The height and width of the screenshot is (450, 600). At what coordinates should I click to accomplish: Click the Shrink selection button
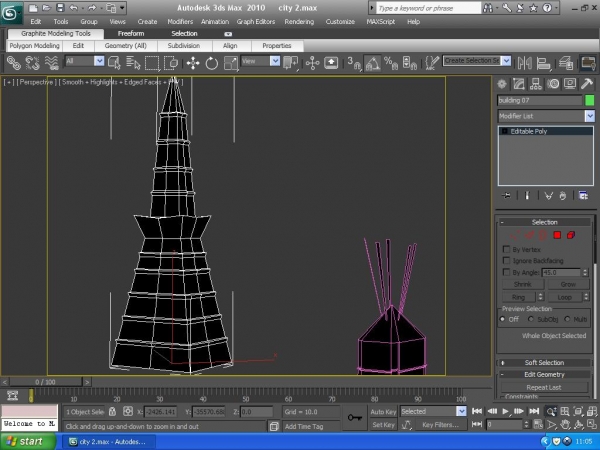click(522, 284)
